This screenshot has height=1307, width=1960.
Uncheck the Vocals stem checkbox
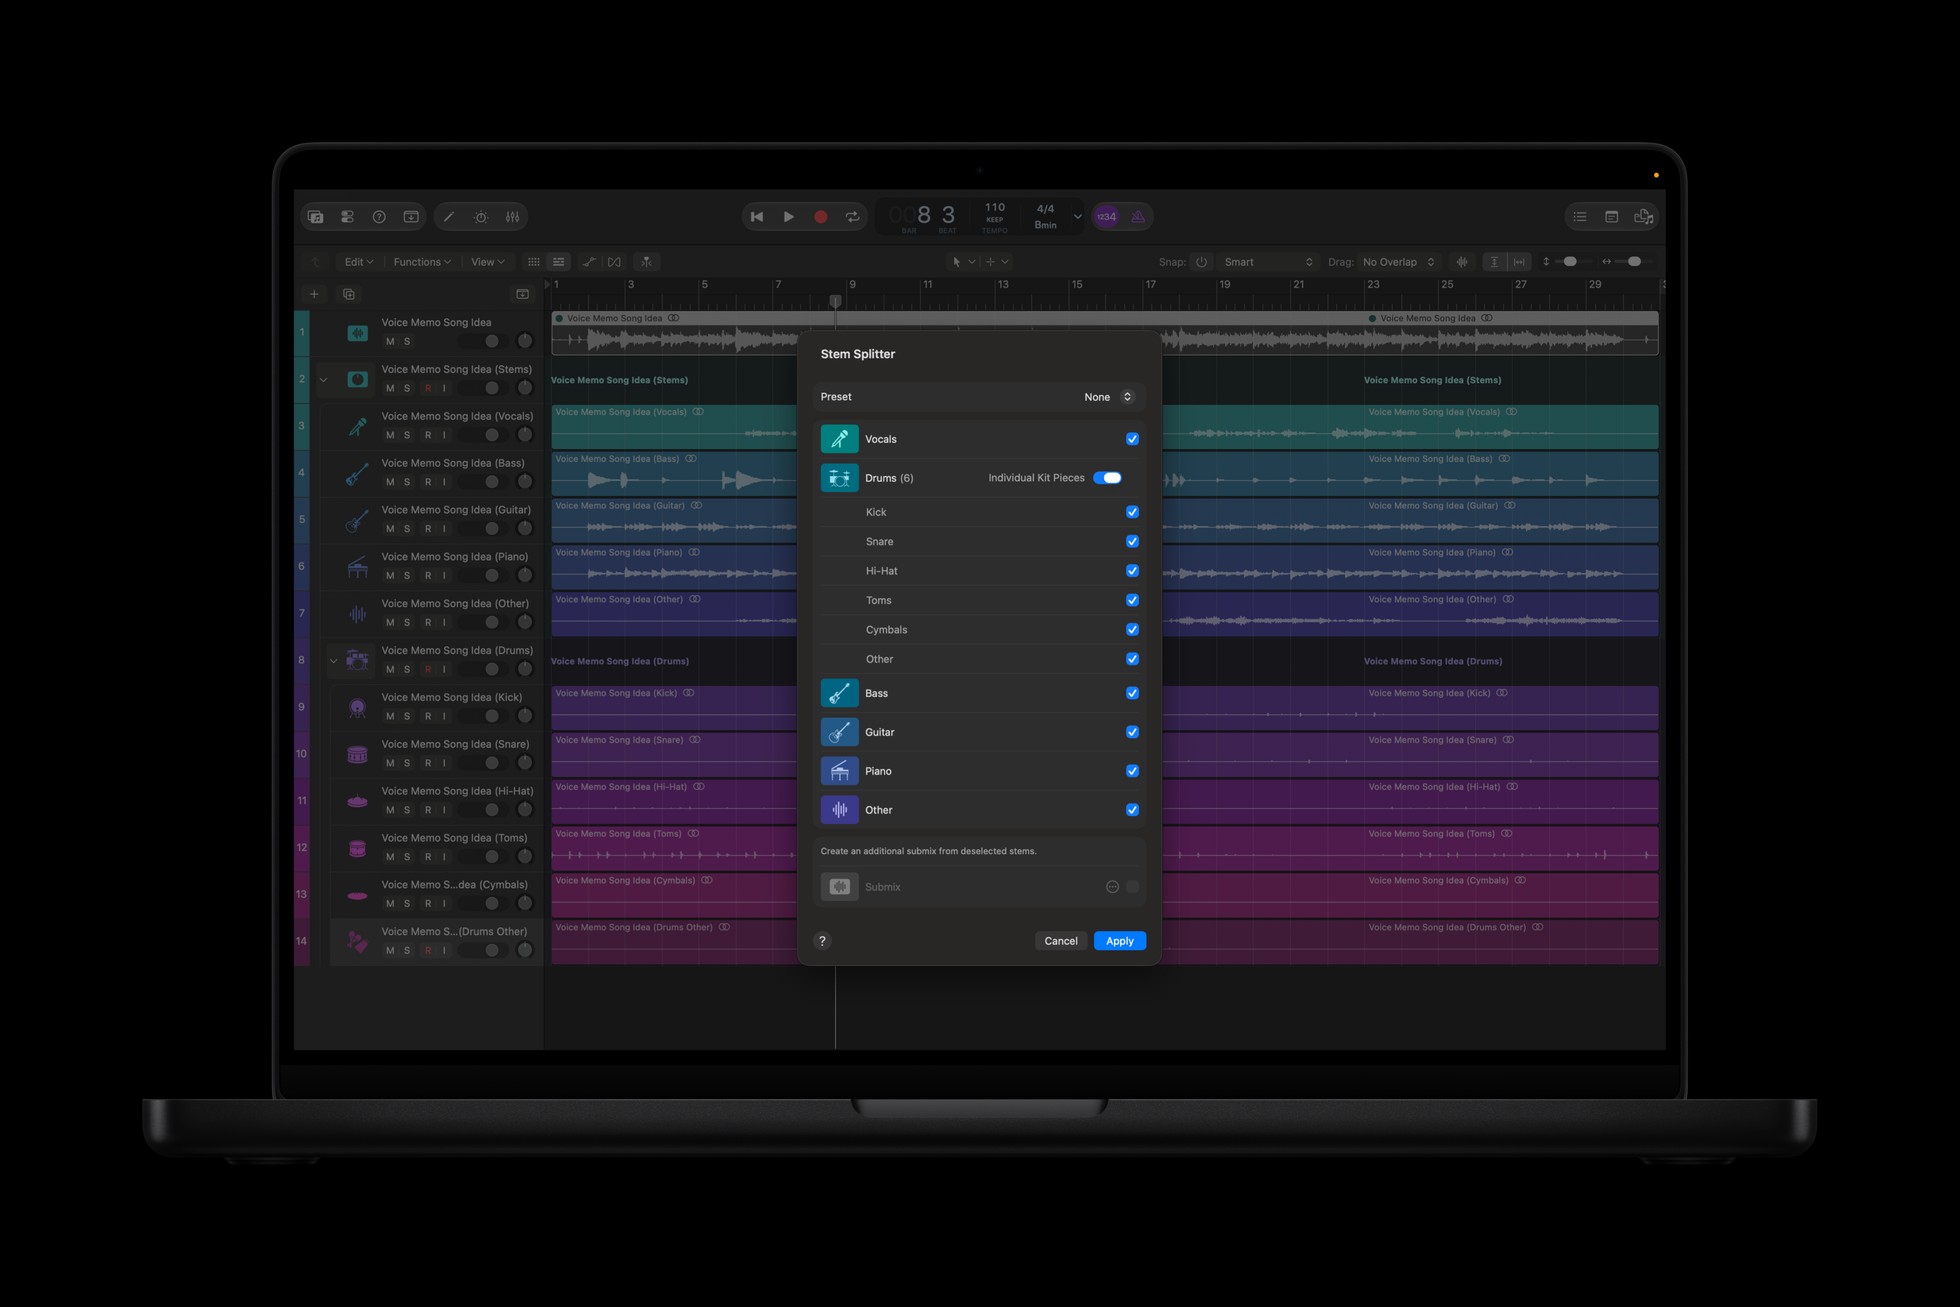click(x=1132, y=439)
